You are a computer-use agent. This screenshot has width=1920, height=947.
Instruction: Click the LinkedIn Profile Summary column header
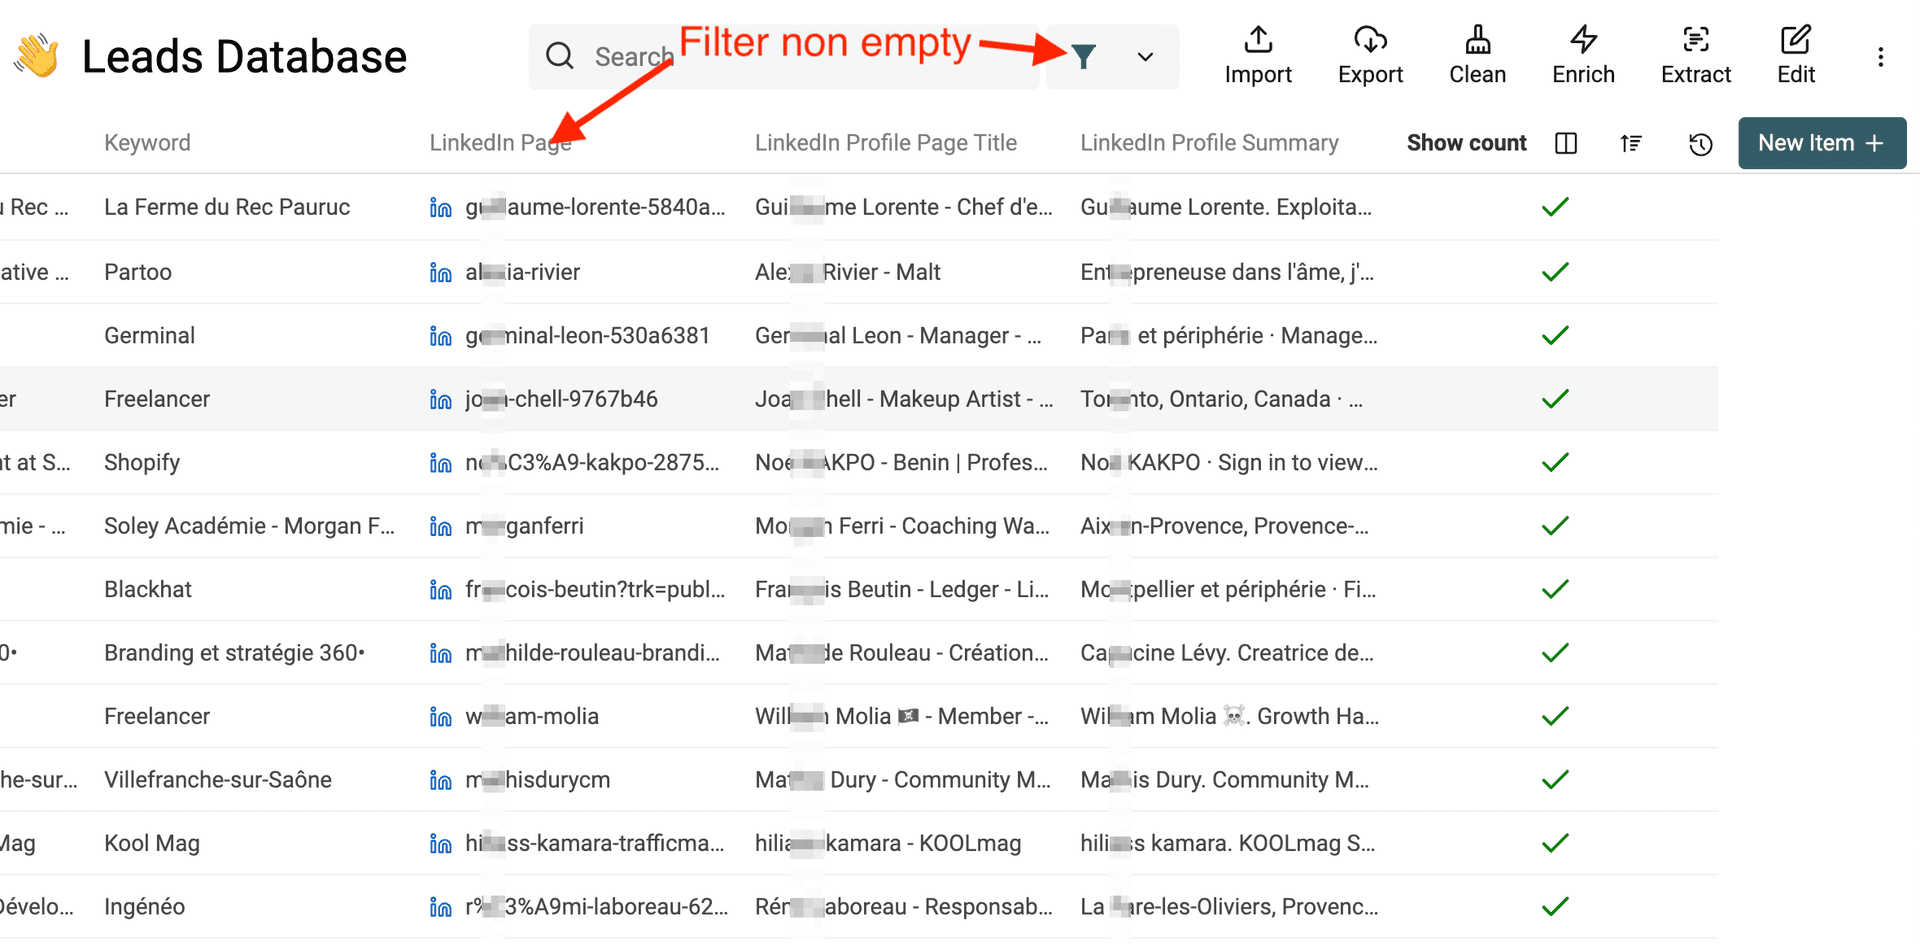click(x=1208, y=143)
